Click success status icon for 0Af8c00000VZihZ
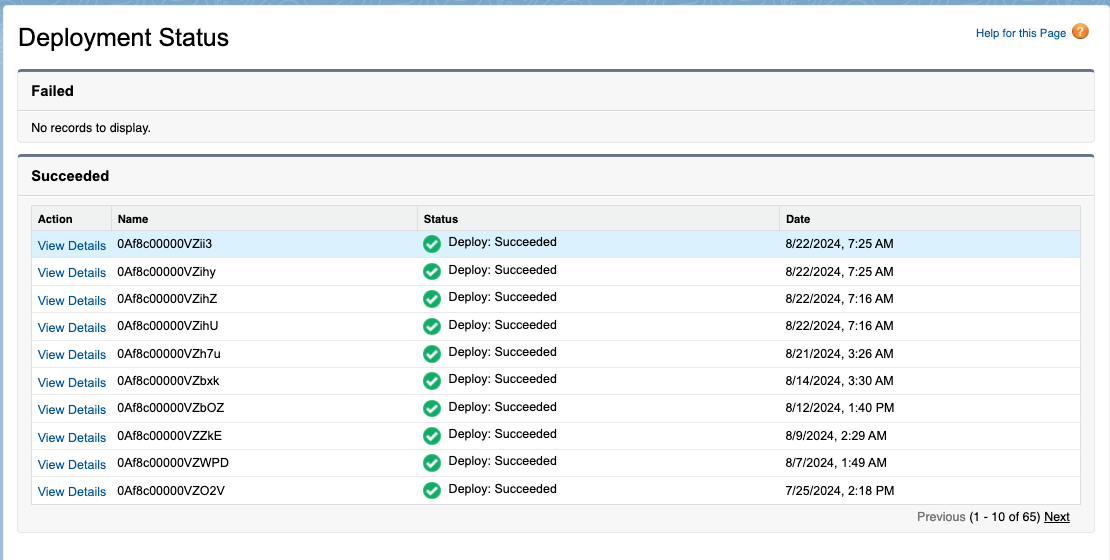The width and height of the screenshot is (1110, 560). [x=432, y=299]
